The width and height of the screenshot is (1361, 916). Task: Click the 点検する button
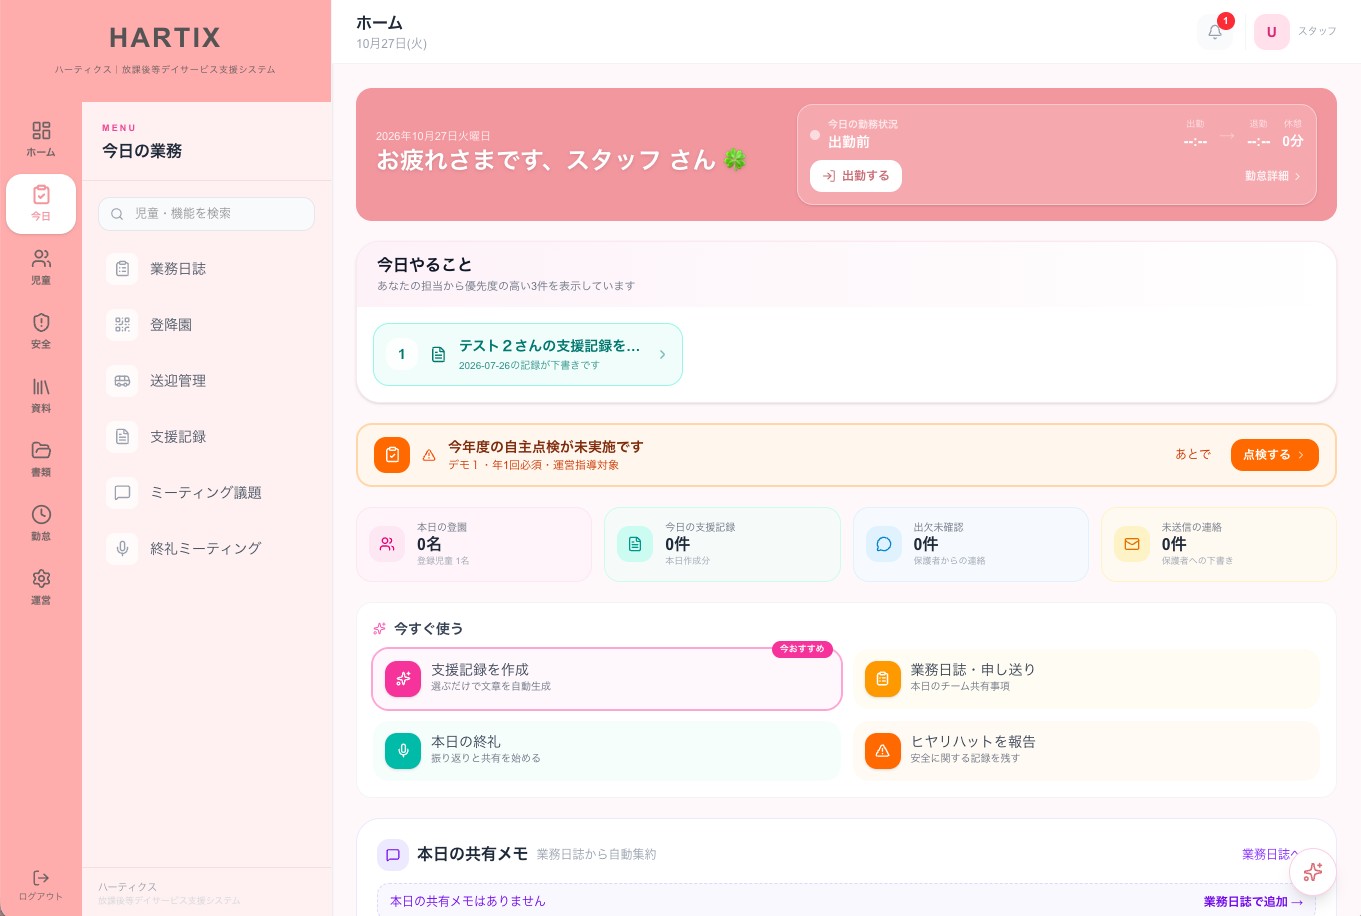(x=1274, y=455)
